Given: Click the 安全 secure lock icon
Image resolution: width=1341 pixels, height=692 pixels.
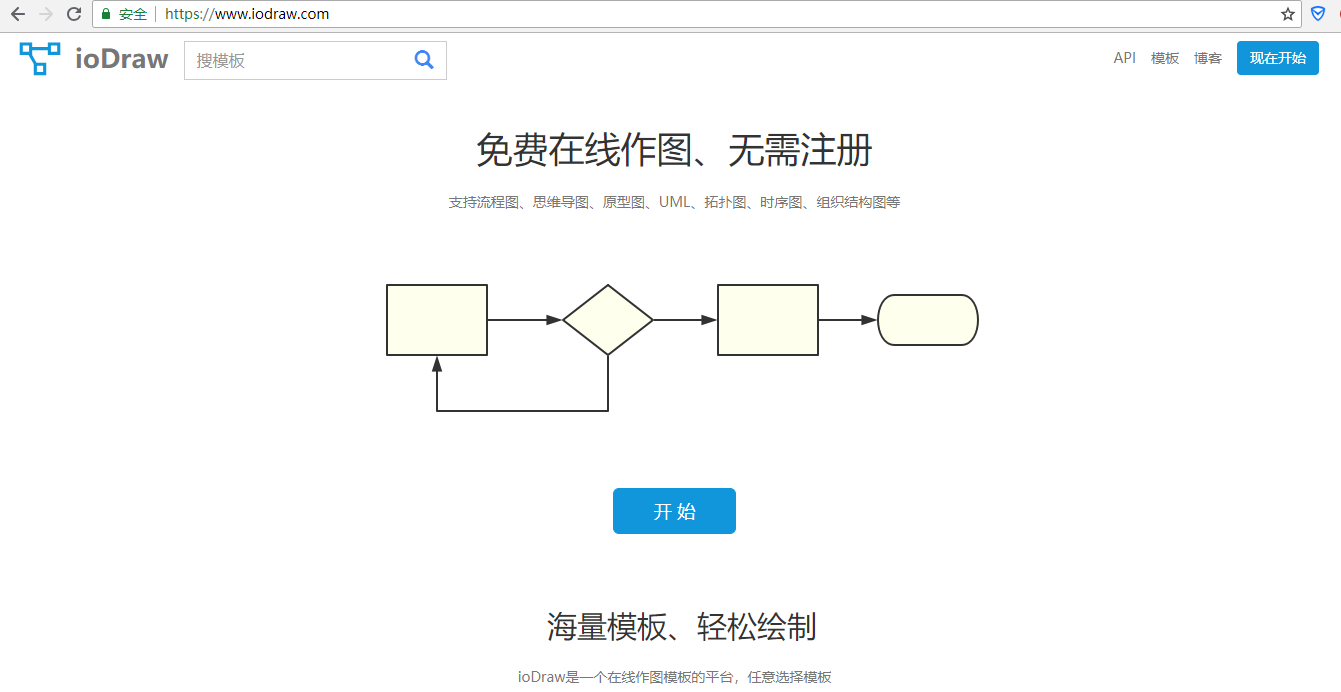Looking at the screenshot, I should (x=105, y=14).
